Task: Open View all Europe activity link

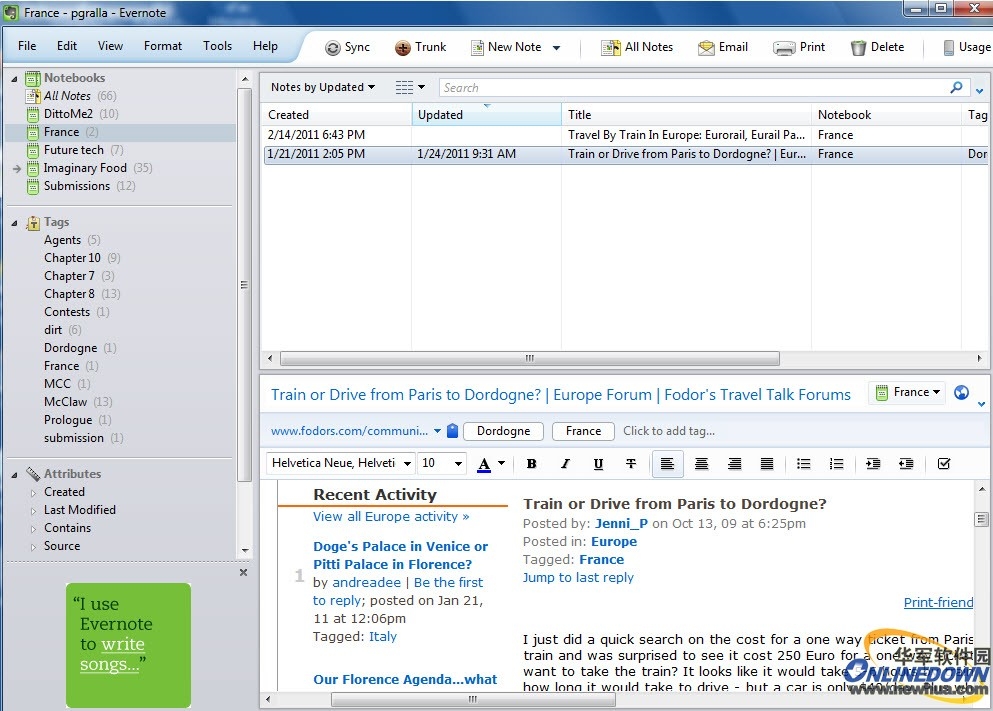Action: pos(391,517)
